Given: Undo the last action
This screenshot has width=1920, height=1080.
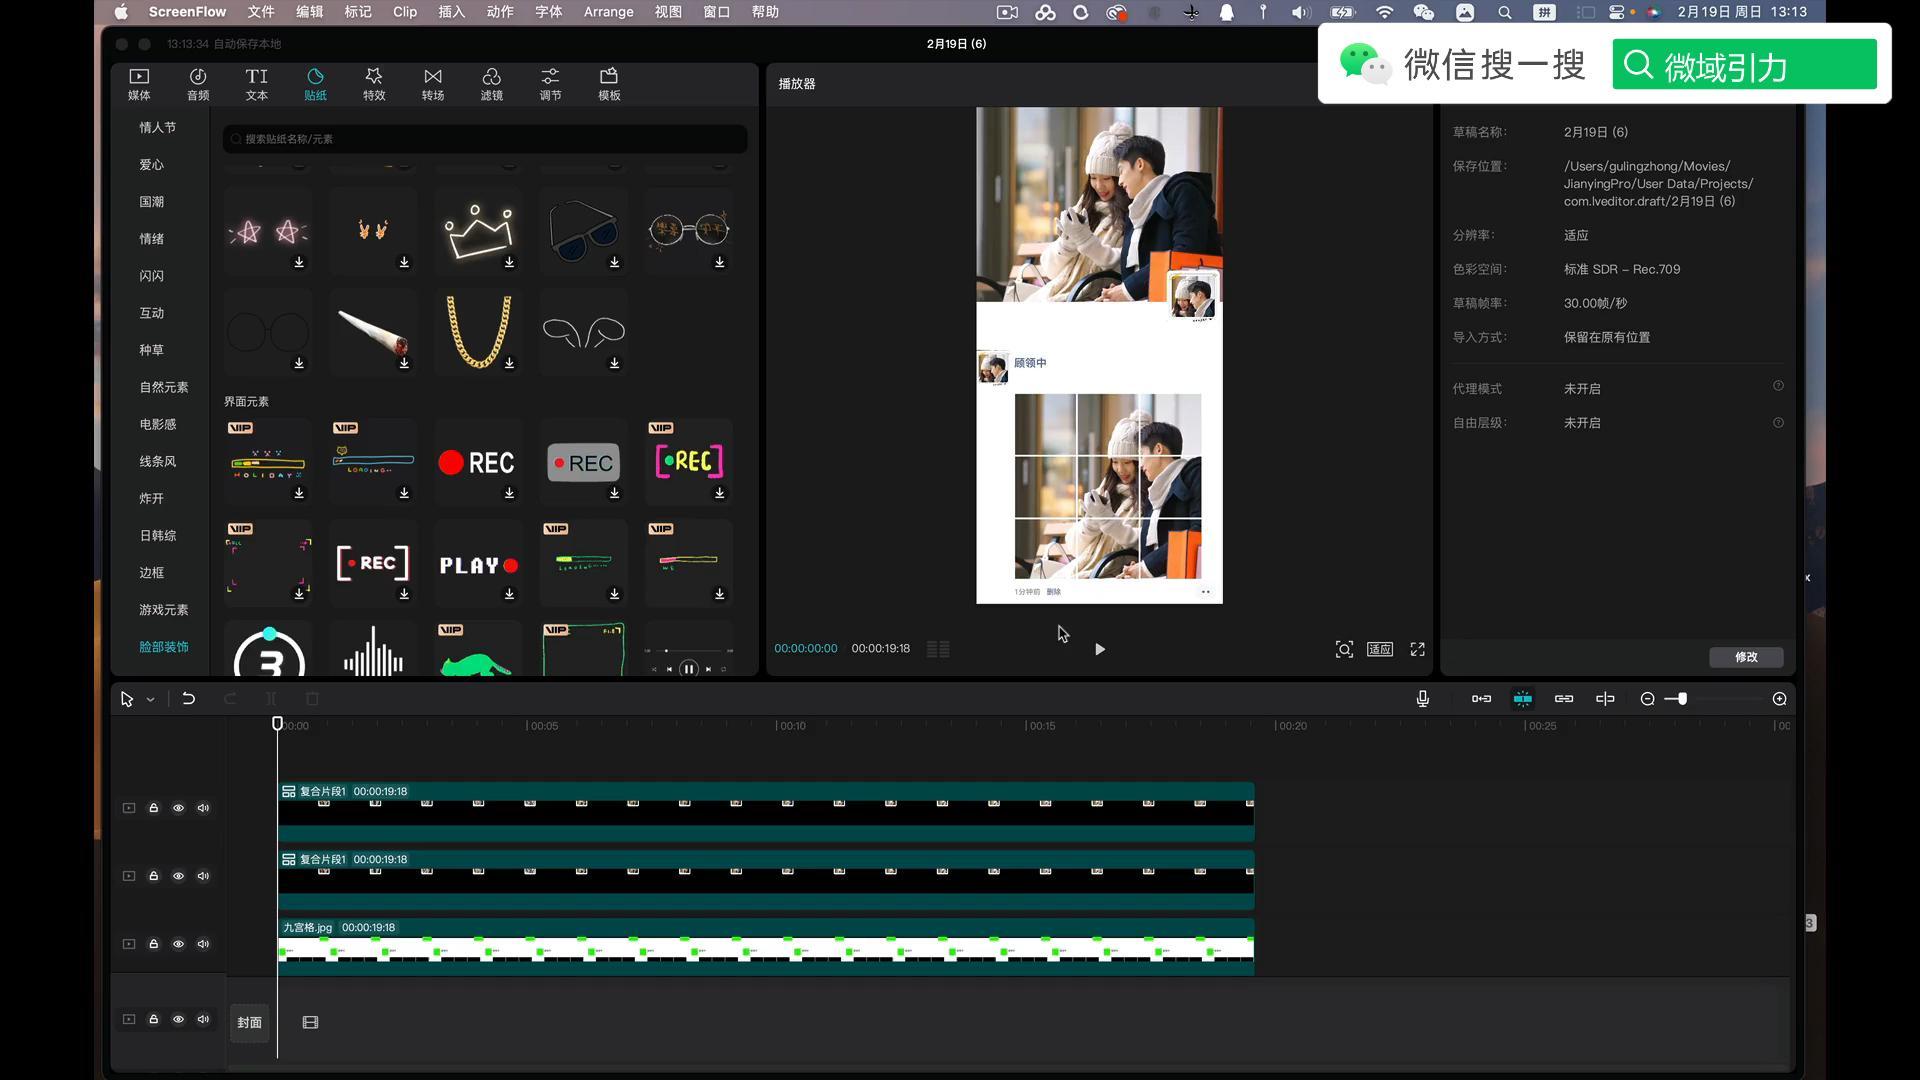Looking at the screenshot, I should 188,699.
